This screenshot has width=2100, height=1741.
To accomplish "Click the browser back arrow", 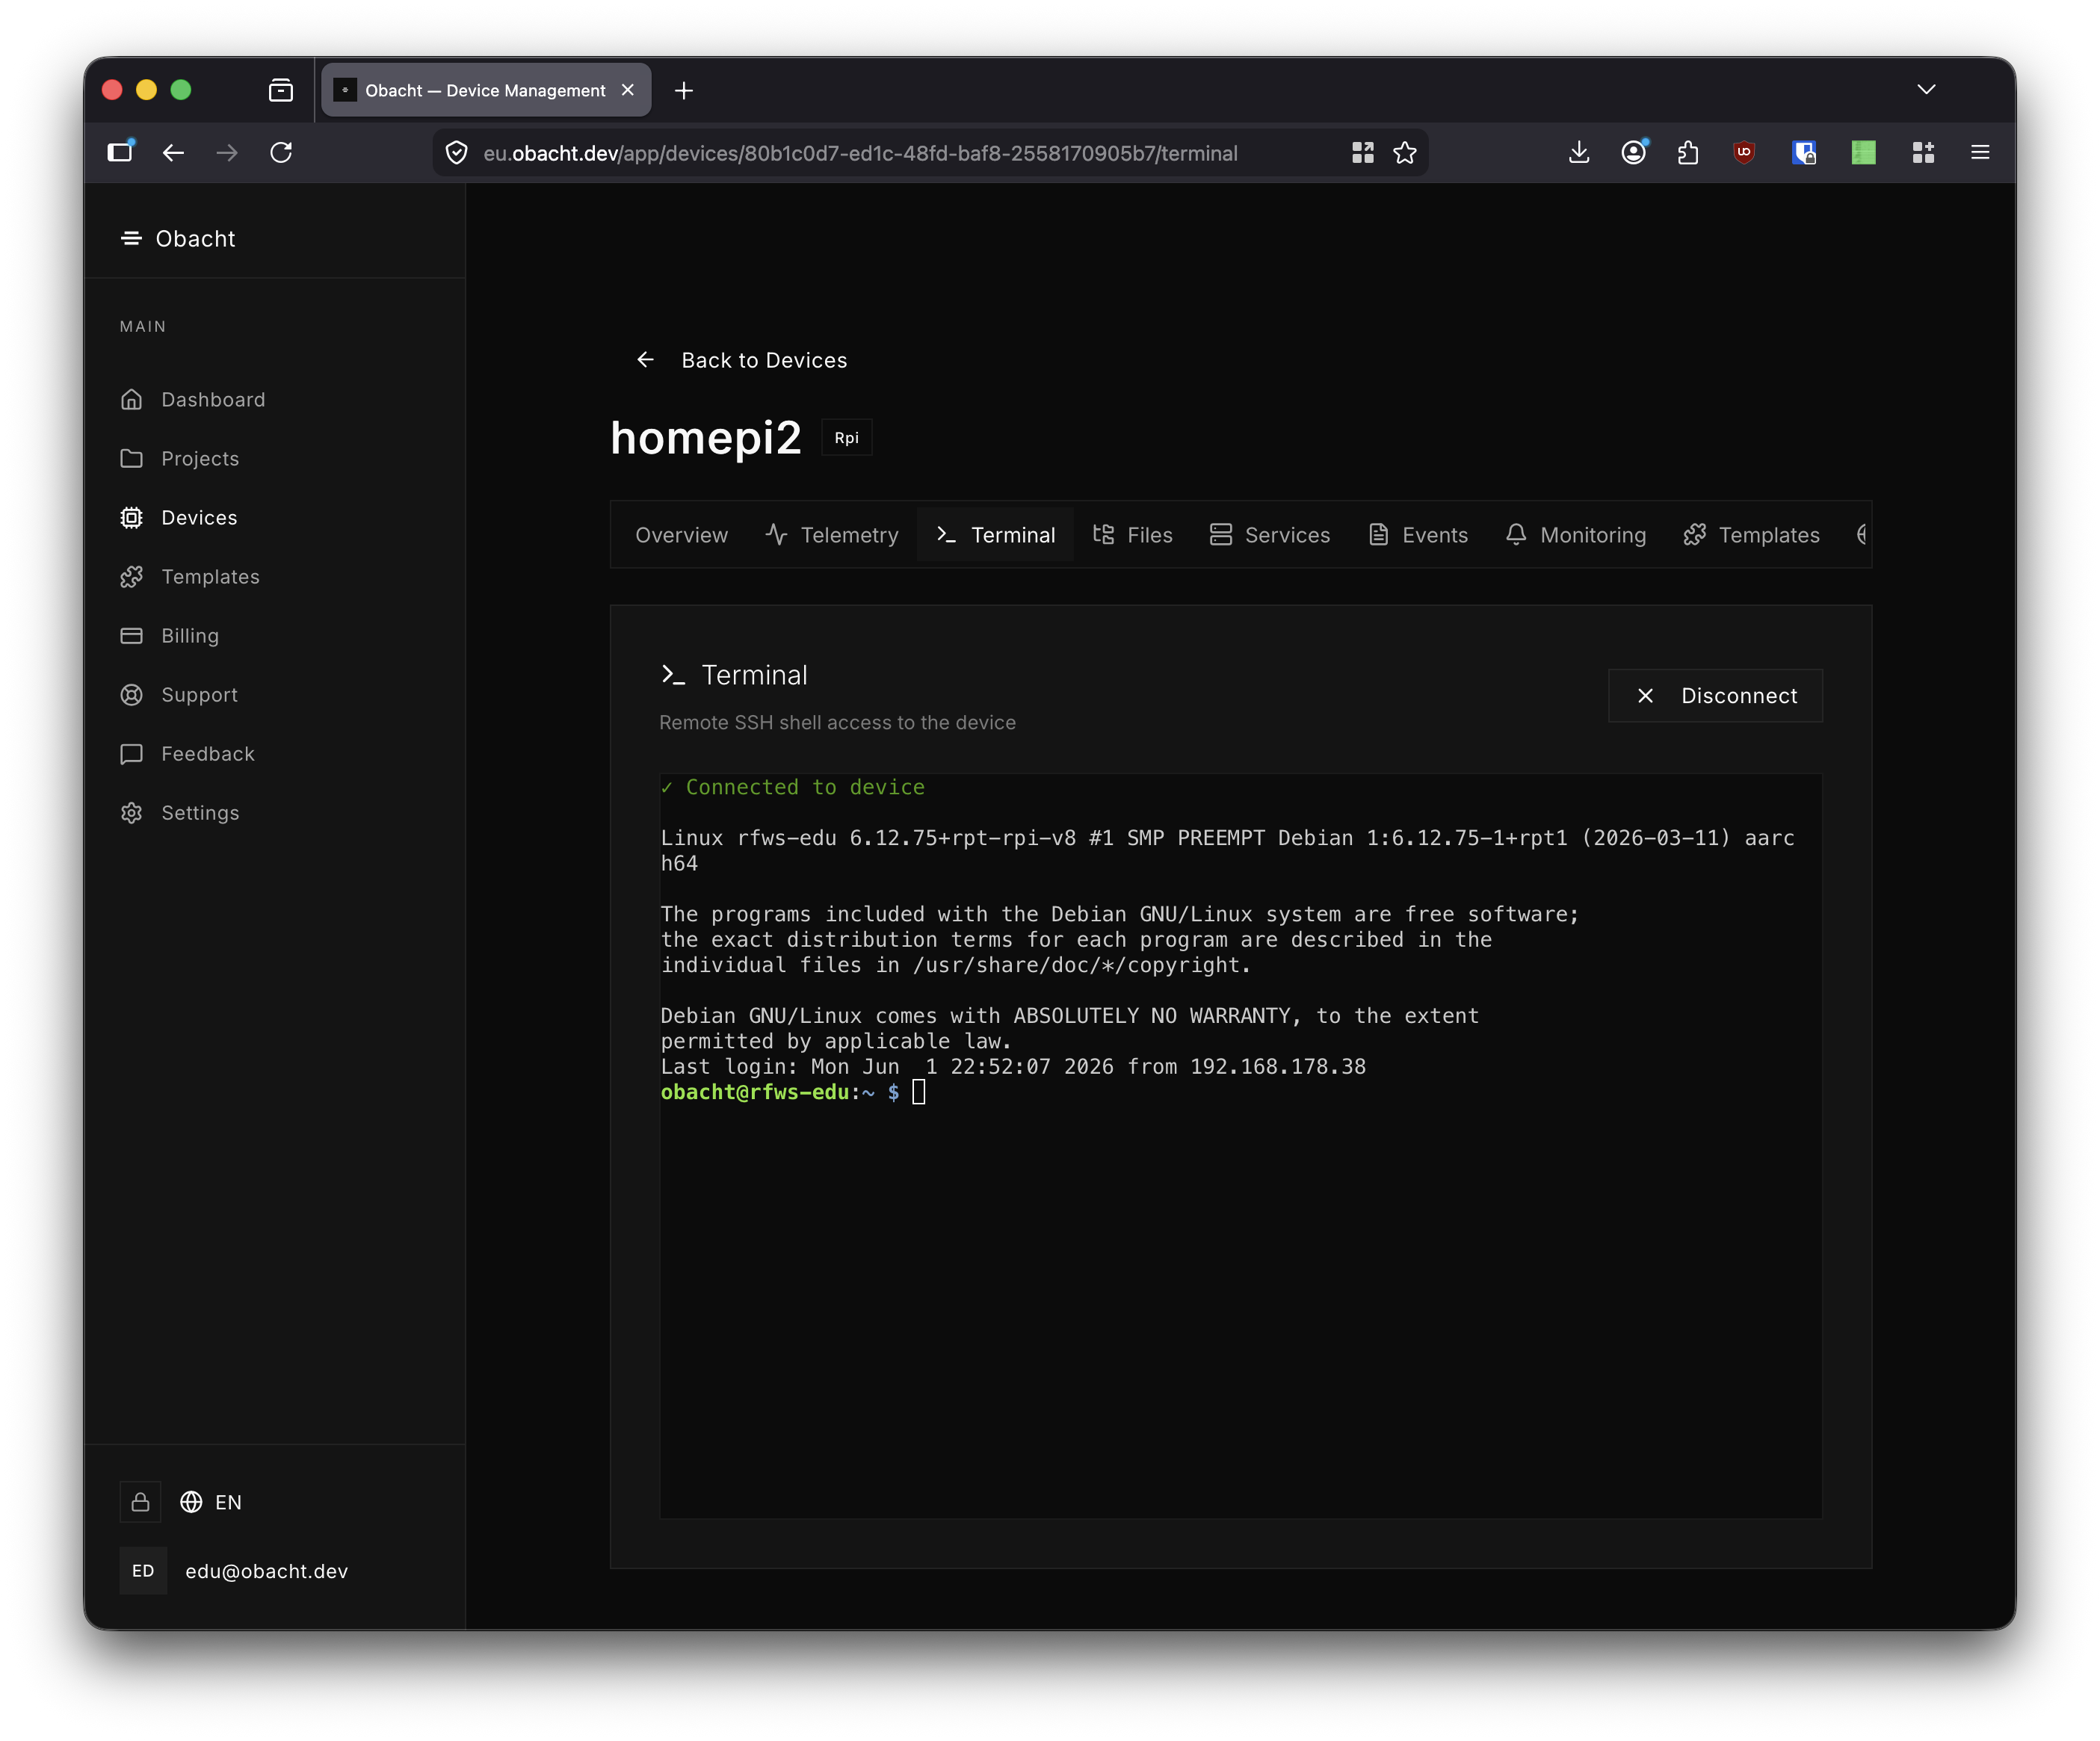I will (x=173, y=152).
